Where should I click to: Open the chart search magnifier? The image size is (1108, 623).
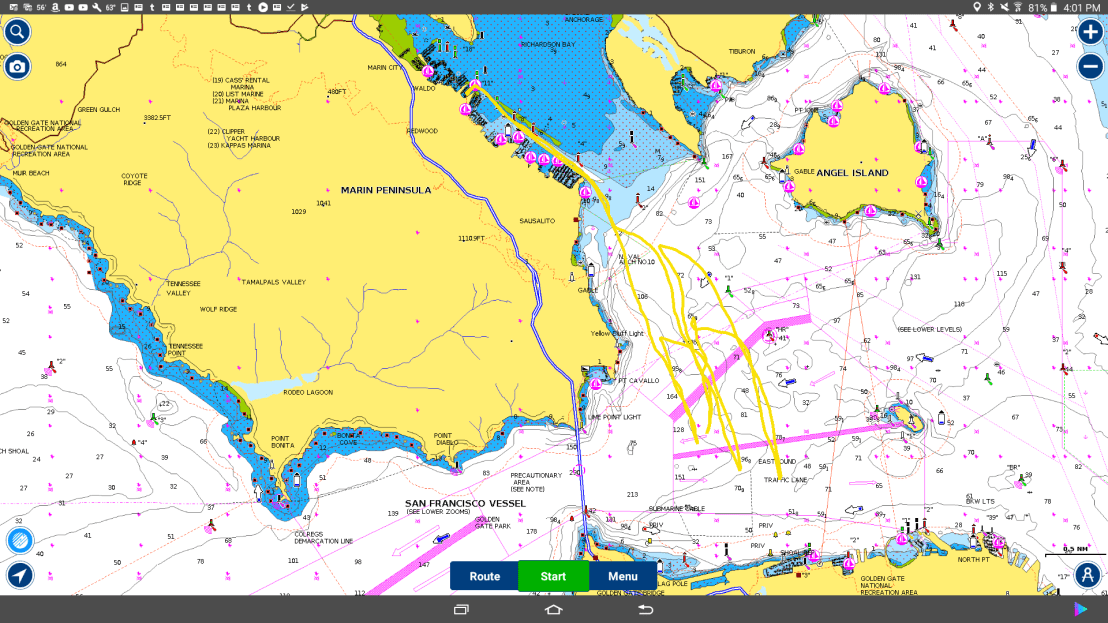[x=17, y=31]
